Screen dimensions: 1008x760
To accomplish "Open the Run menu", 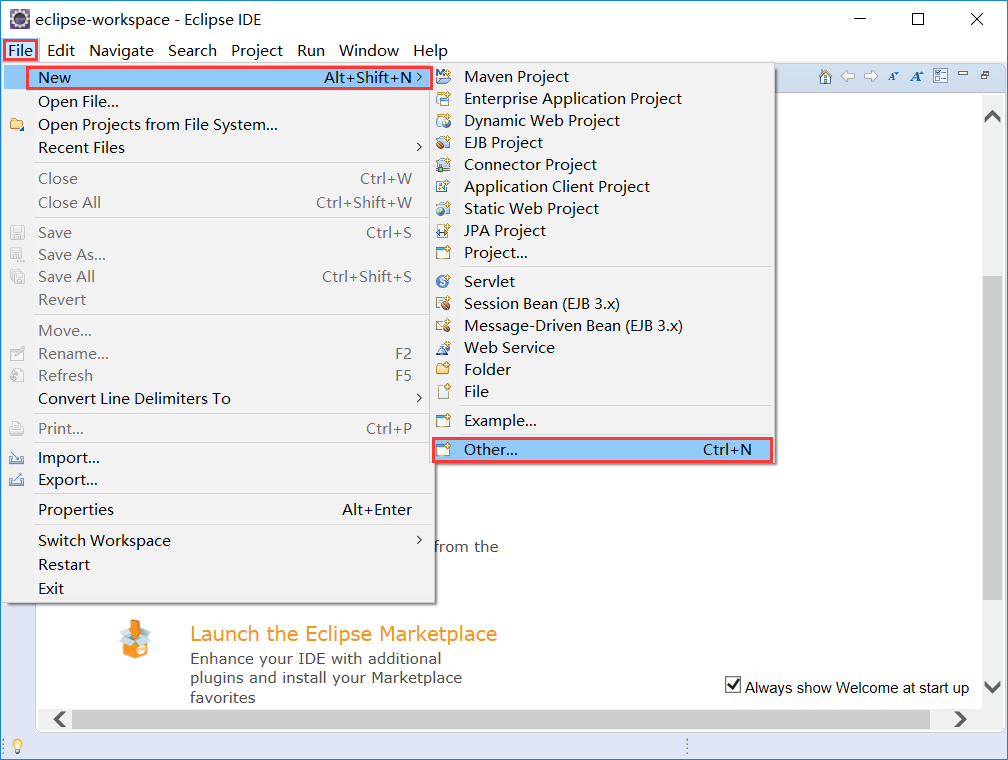I will pos(310,50).
